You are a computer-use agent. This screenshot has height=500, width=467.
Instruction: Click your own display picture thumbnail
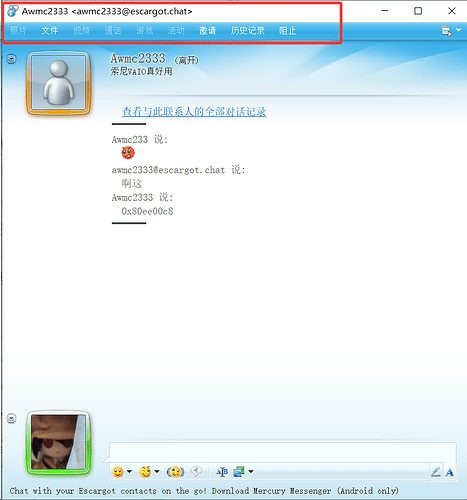pyautogui.click(x=58, y=442)
